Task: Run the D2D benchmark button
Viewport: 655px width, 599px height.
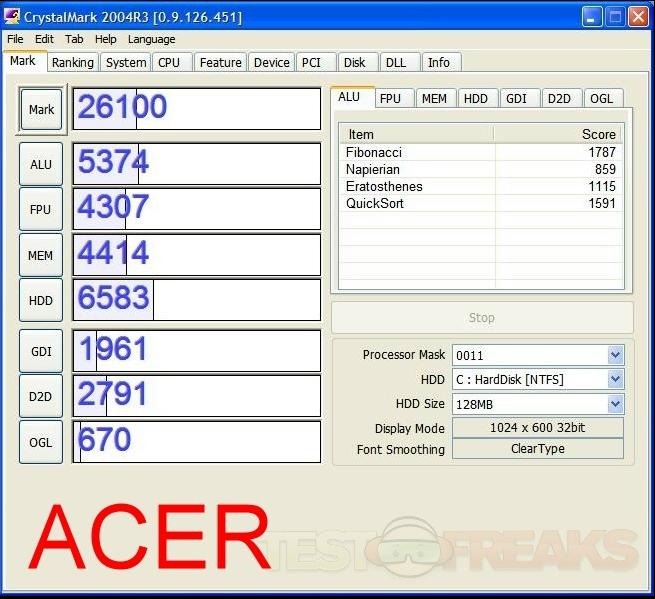Action: click(41, 396)
